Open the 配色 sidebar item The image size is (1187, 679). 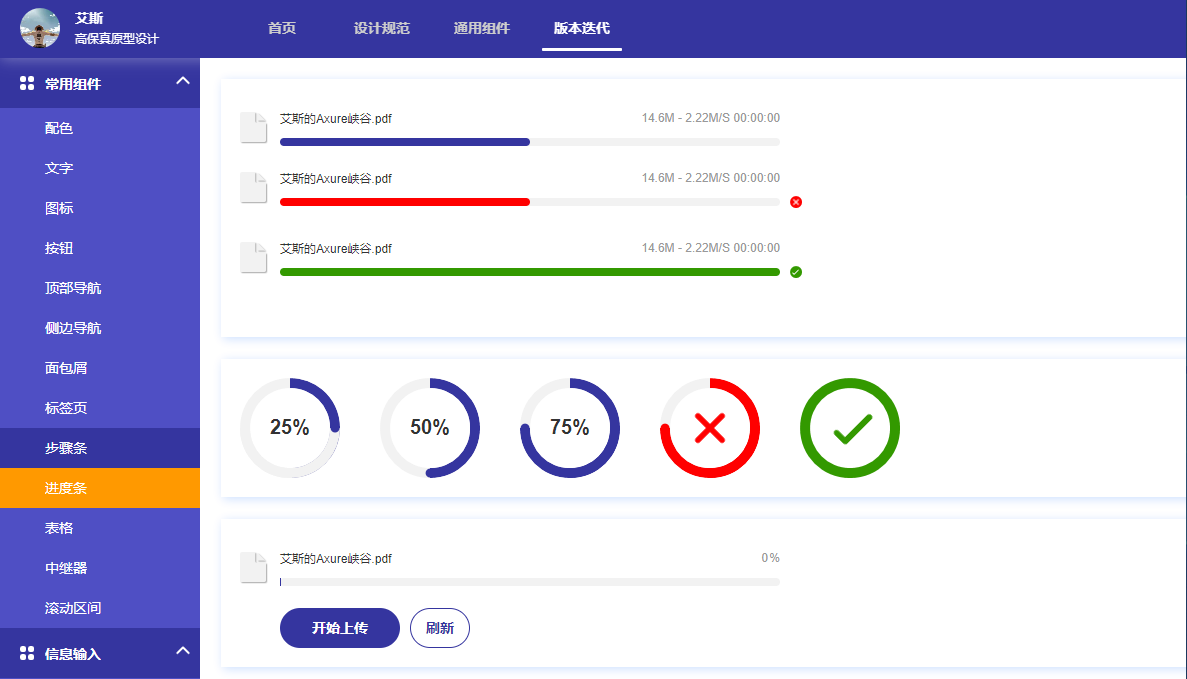point(100,128)
